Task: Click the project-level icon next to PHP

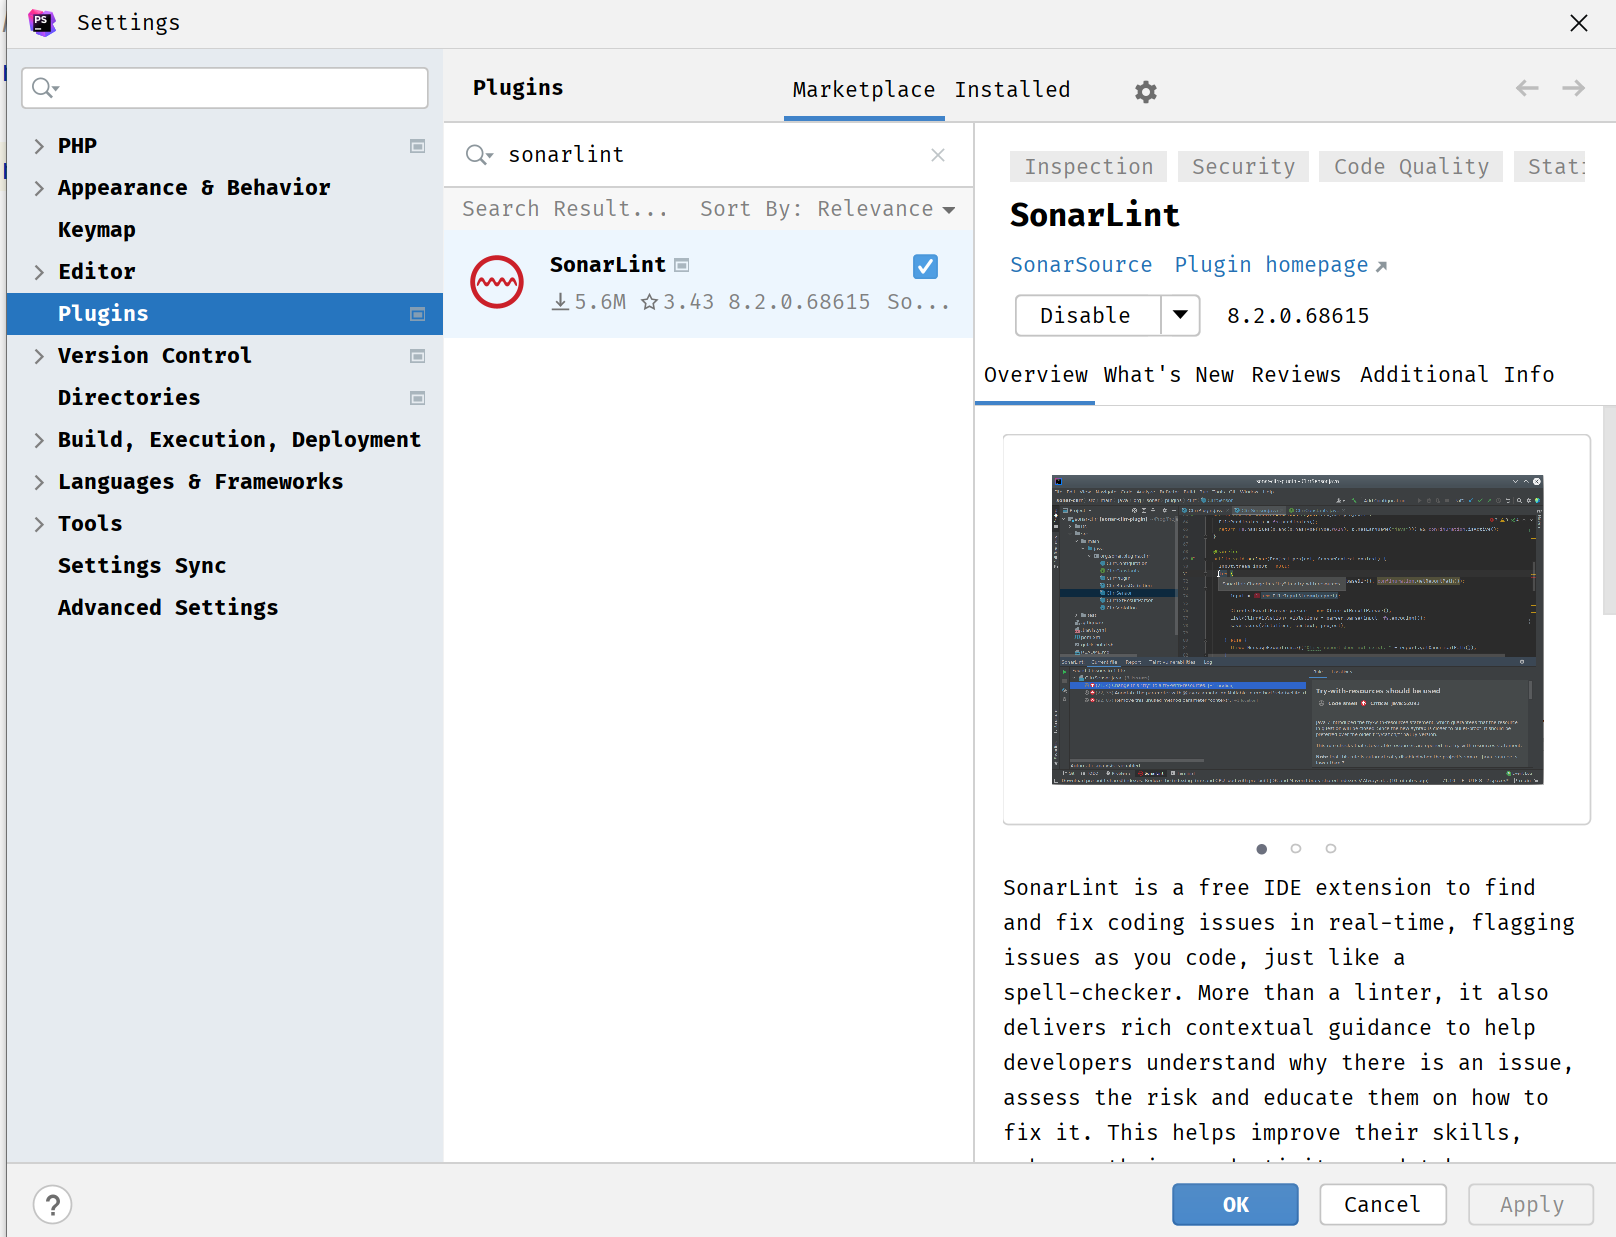Action: point(418,146)
